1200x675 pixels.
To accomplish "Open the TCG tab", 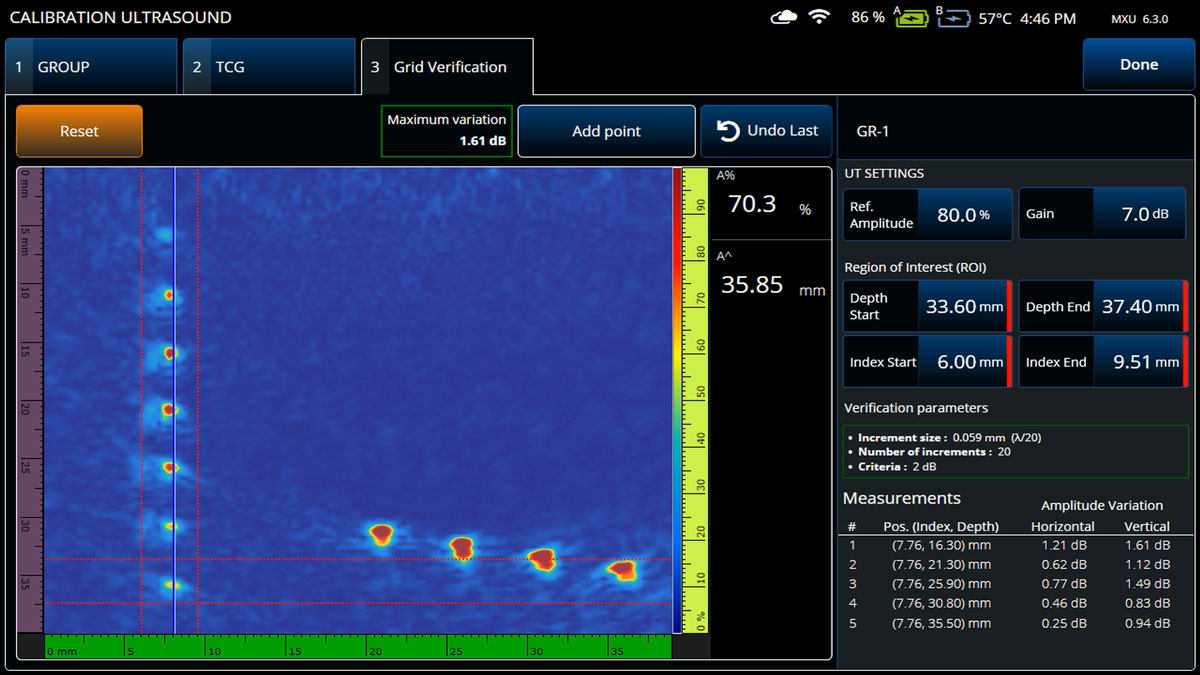I will pyautogui.click(x=269, y=67).
